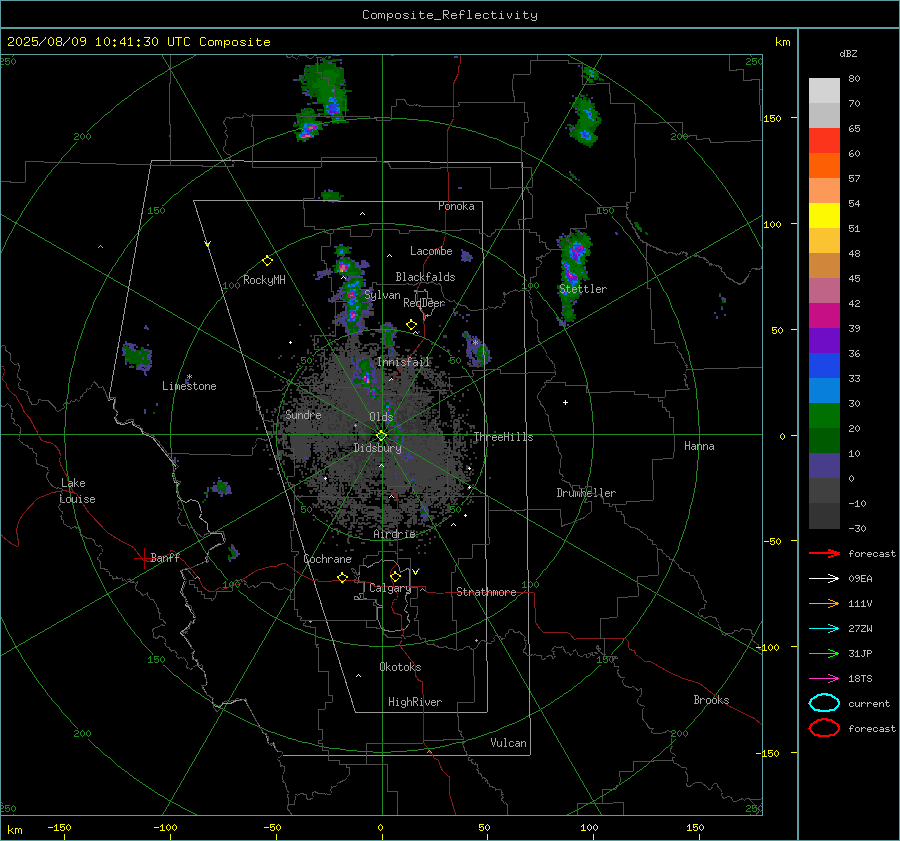The height and width of the screenshot is (841, 900).
Task: Click the RedDeer city label
Action: (x=424, y=303)
